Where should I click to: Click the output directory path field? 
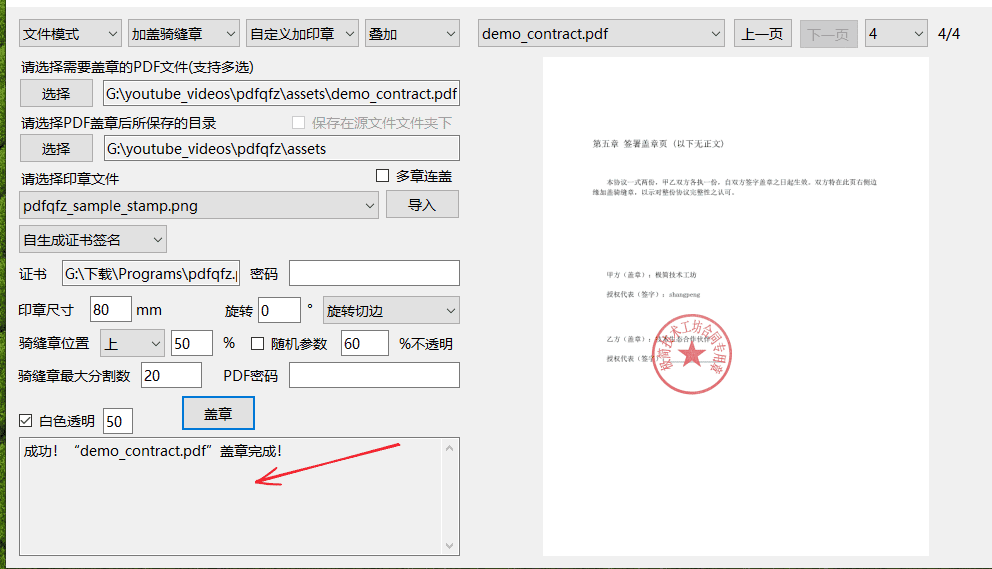[282, 149]
